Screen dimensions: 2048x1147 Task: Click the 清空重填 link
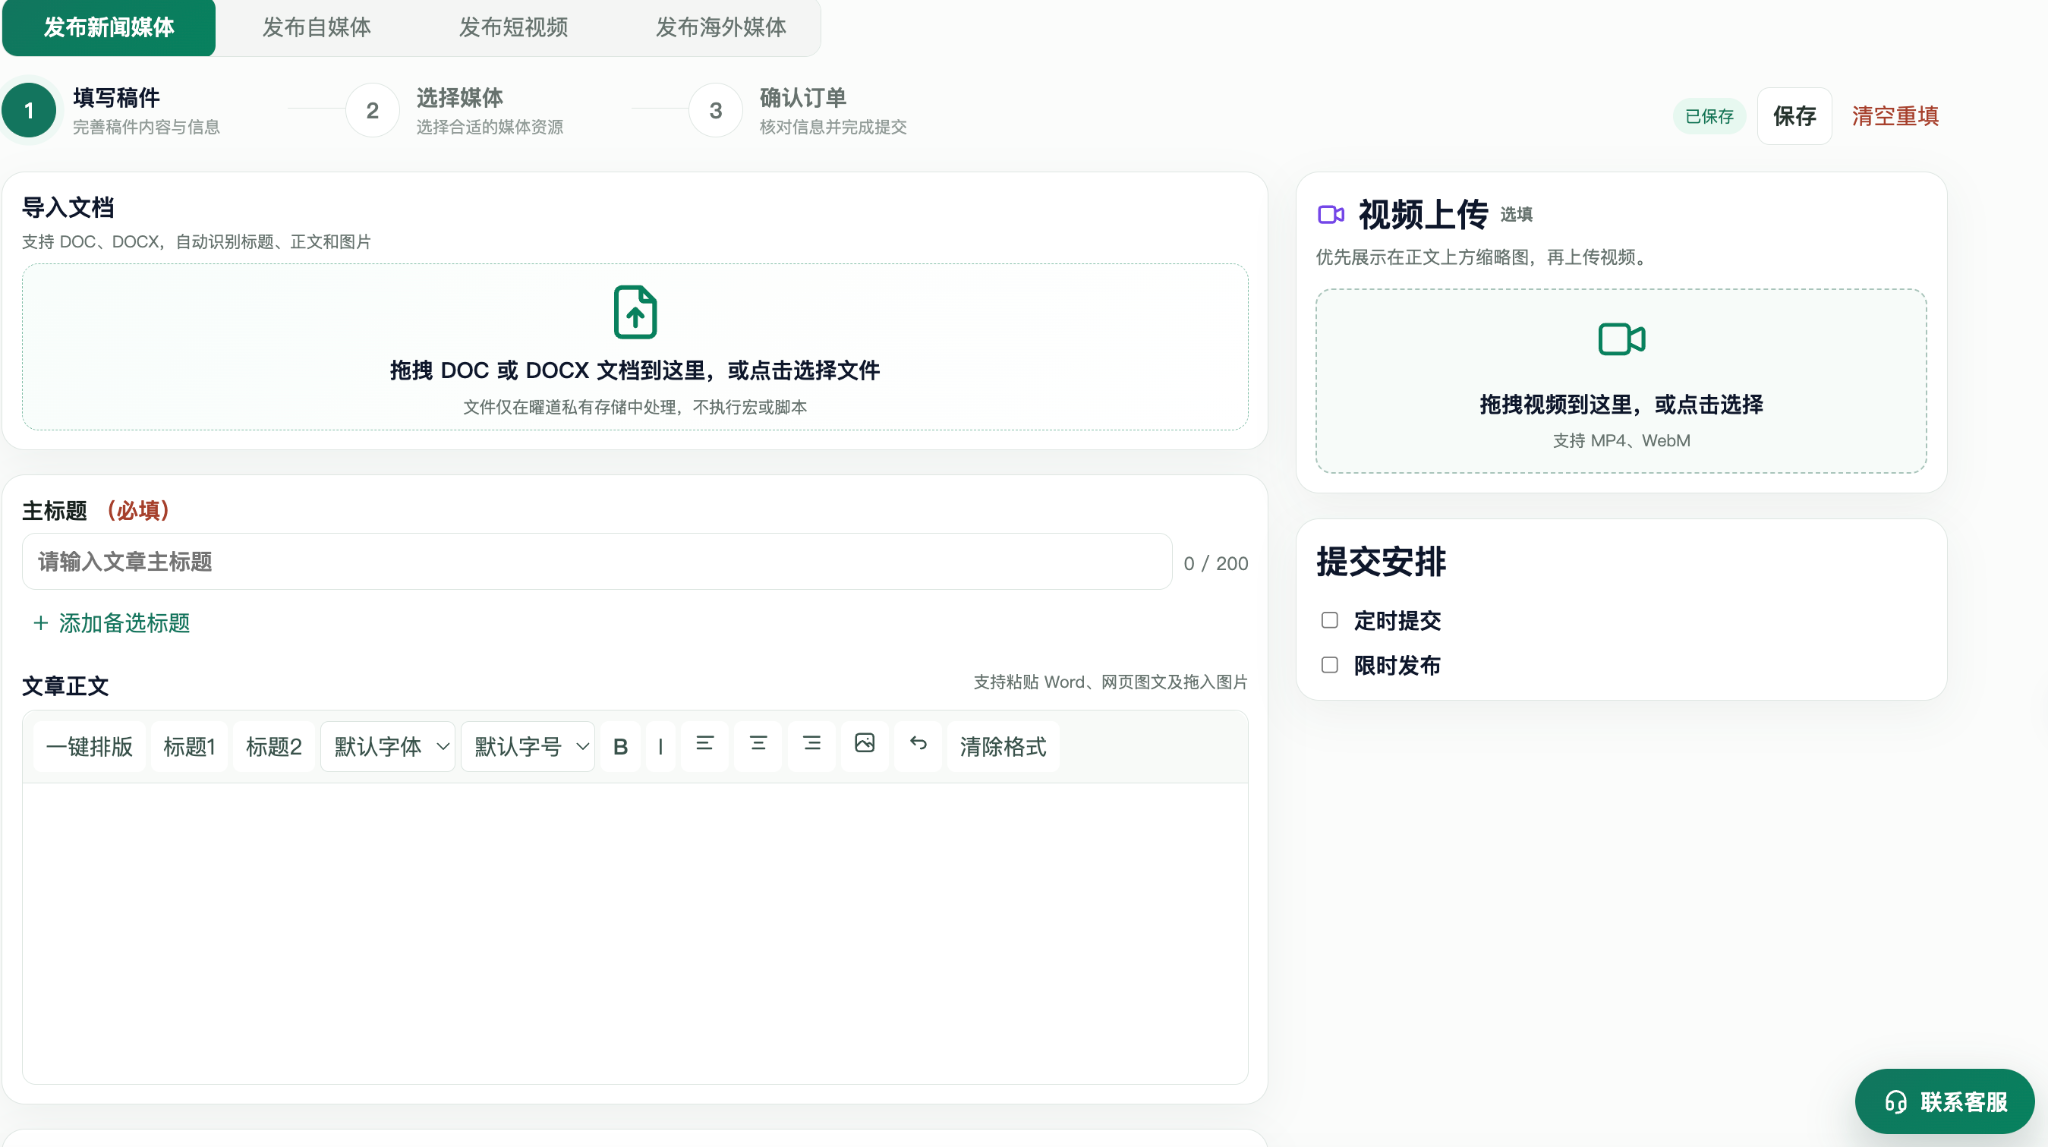1895,116
